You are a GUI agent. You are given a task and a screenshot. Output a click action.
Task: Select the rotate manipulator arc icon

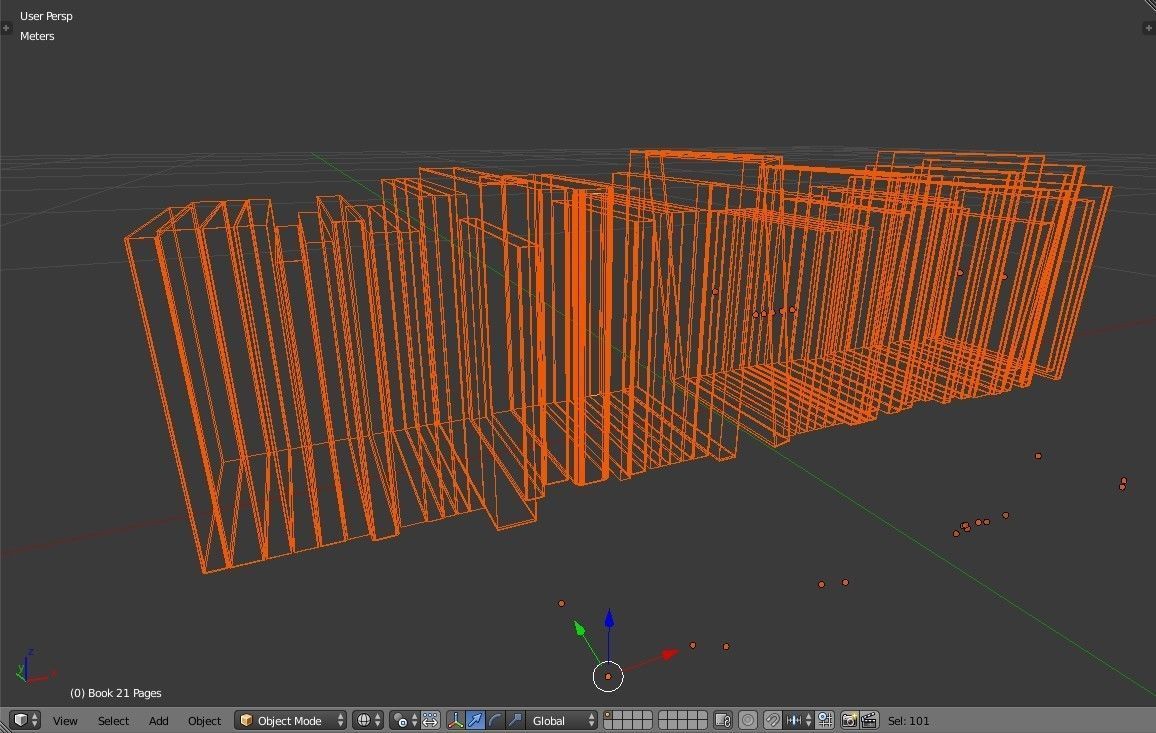pyautogui.click(x=495, y=720)
